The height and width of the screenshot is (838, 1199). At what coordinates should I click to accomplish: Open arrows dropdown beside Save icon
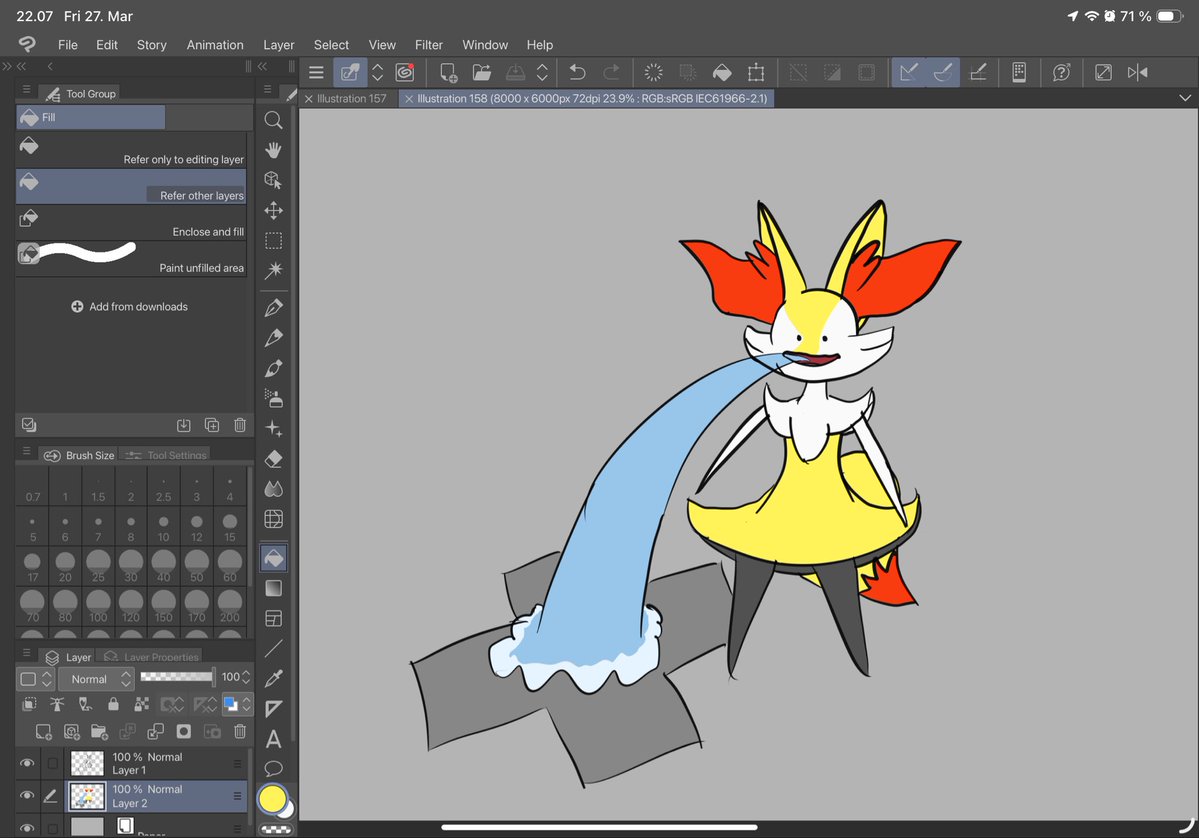click(542, 73)
